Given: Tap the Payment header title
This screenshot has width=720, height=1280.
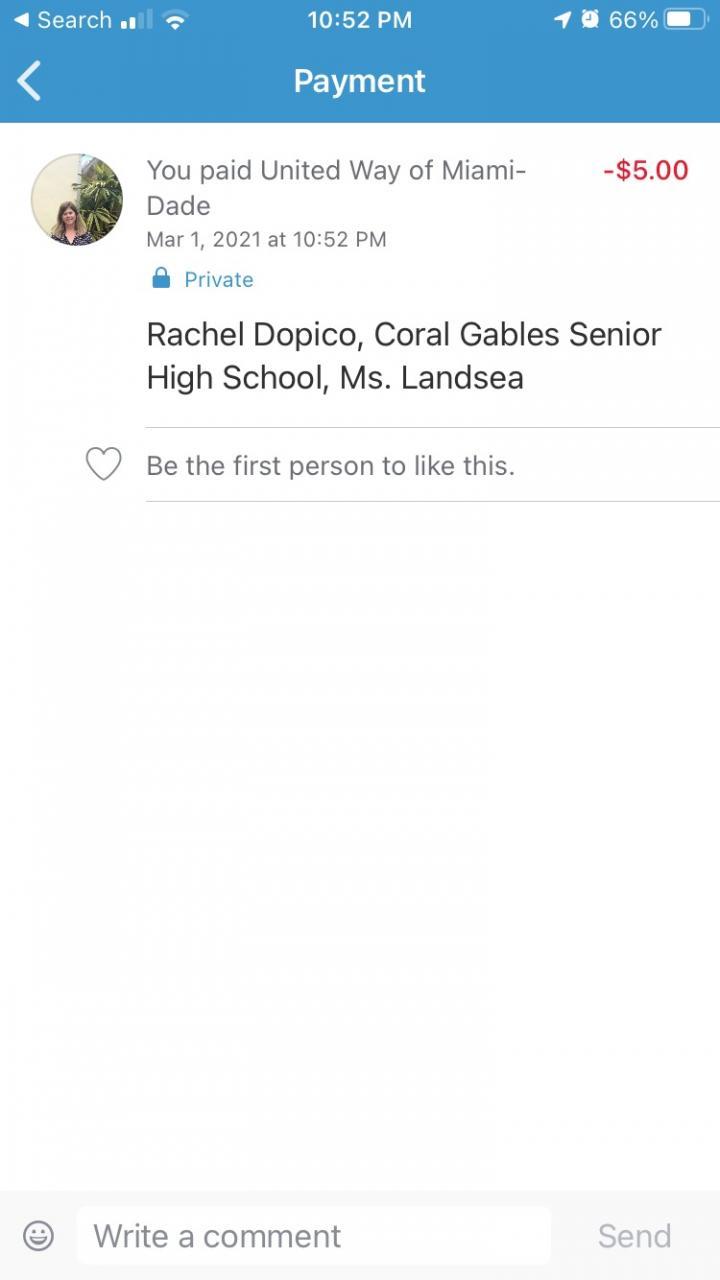Looking at the screenshot, I should coord(360,81).
